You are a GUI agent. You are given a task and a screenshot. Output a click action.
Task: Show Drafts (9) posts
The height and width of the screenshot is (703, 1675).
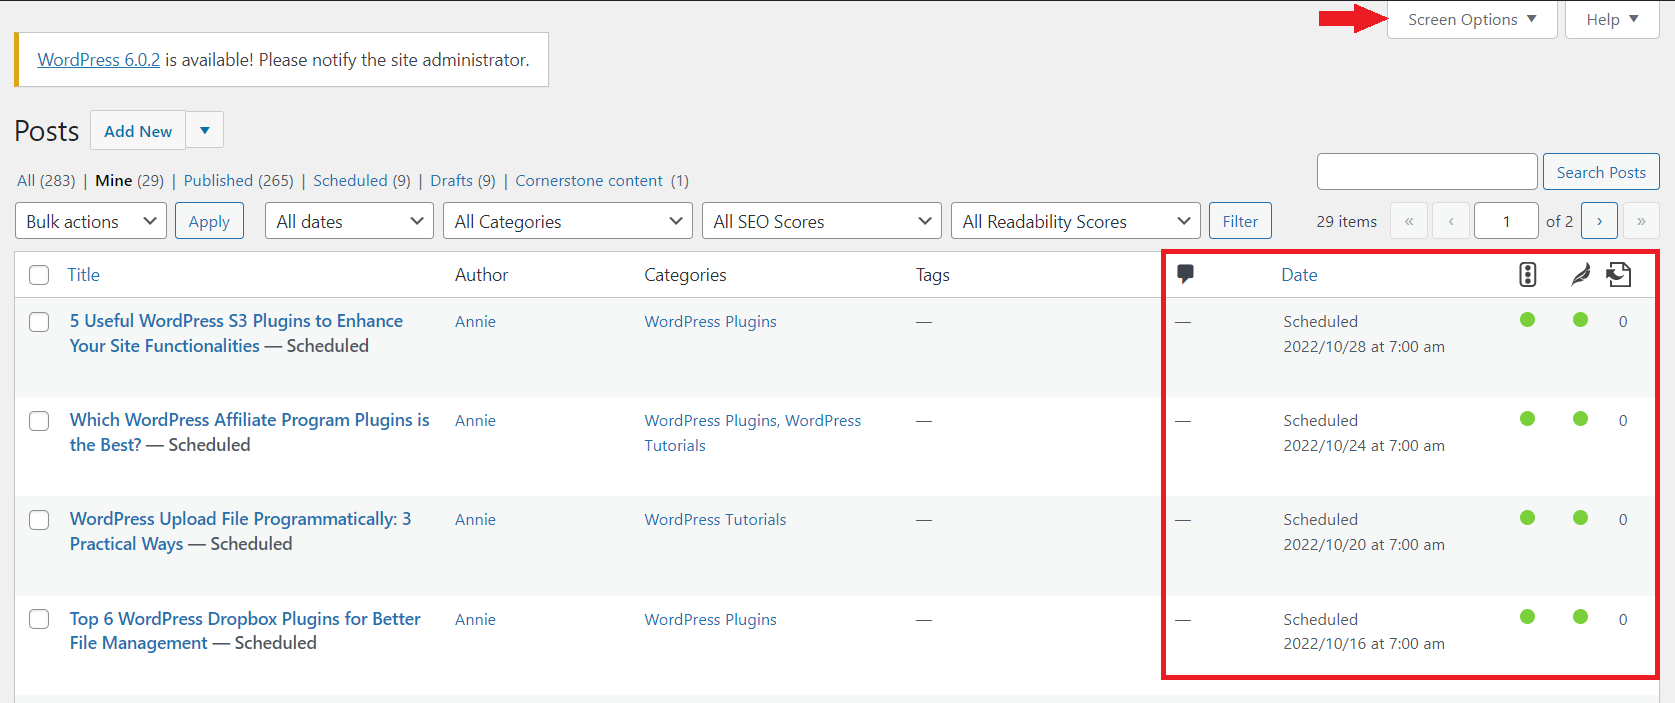point(463,181)
